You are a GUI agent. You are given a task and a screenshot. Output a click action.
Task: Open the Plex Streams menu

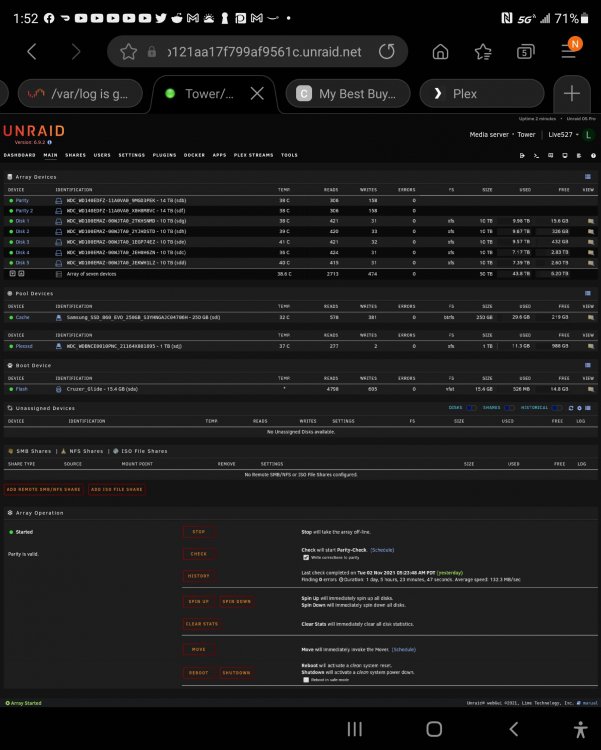(x=254, y=155)
